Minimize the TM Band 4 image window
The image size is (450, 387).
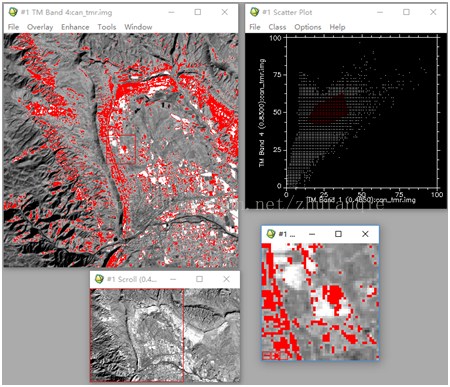point(171,12)
